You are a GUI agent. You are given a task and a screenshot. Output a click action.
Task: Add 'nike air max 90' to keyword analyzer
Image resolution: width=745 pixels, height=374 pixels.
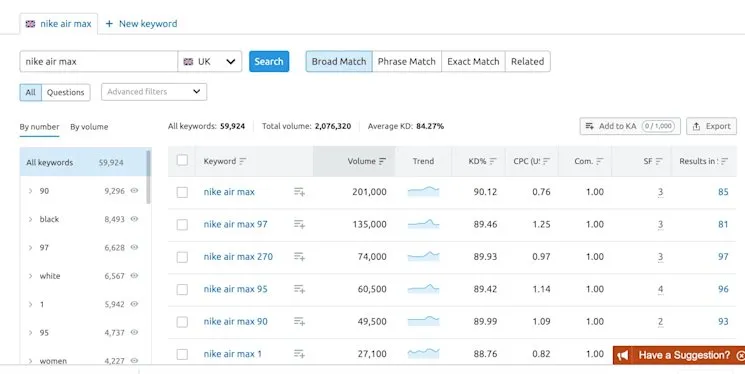click(299, 321)
